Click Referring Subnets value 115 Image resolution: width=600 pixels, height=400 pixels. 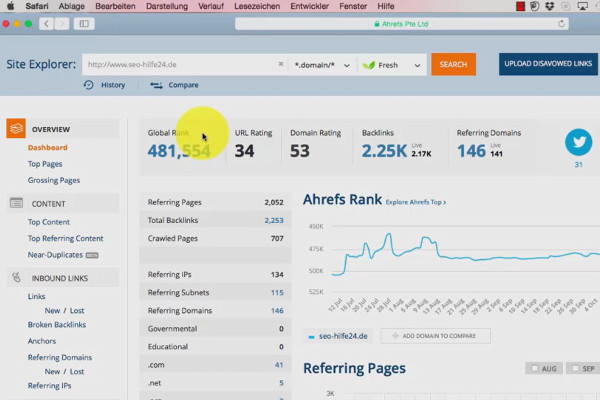click(x=277, y=292)
